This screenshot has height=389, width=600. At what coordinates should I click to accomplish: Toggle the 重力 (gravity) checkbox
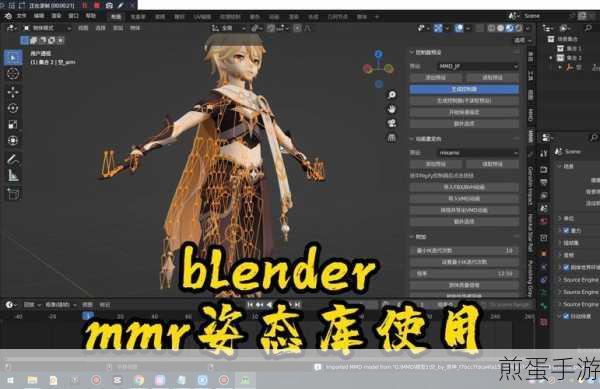pos(566,230)
